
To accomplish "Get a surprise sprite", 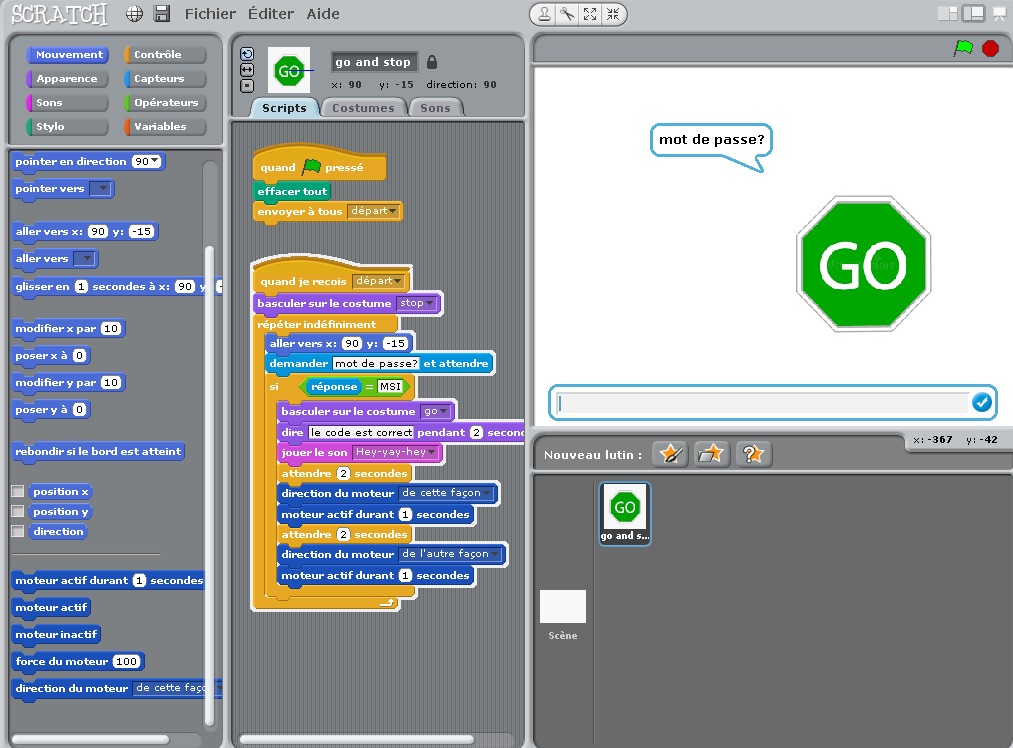I will click(x=753, y=454).
